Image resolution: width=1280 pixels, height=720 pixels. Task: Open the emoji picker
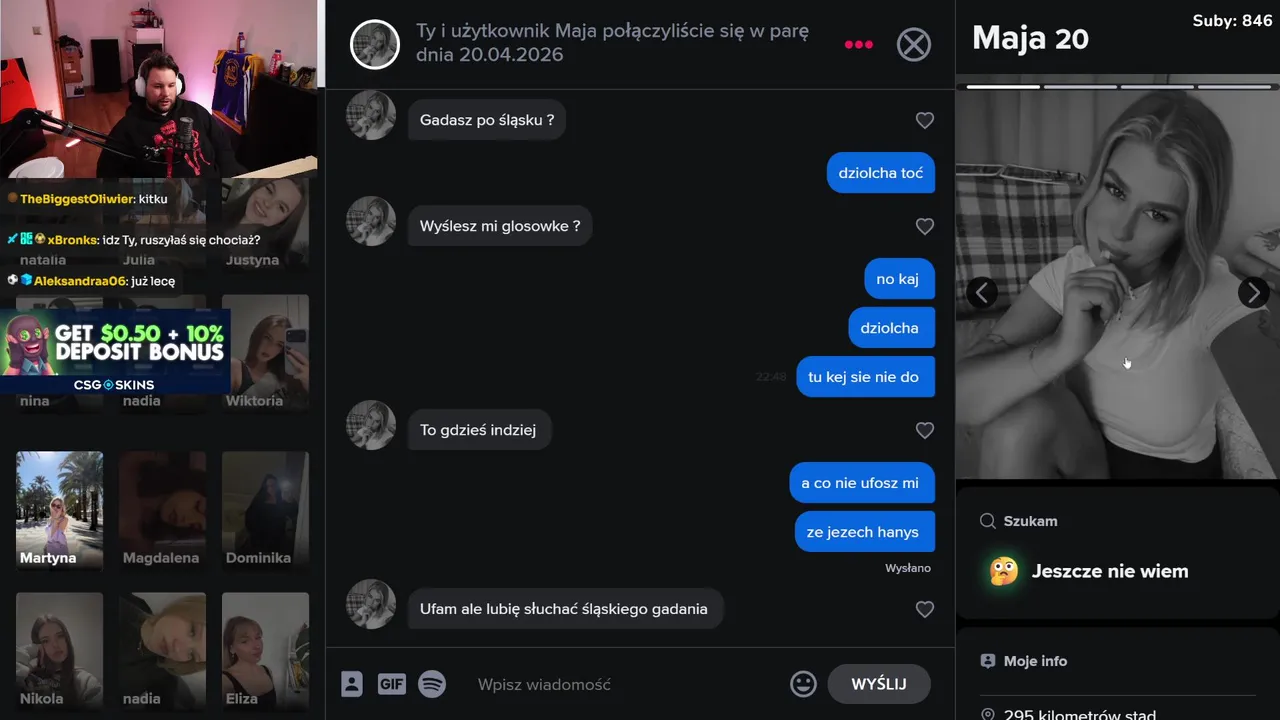[x=803, y=684]
